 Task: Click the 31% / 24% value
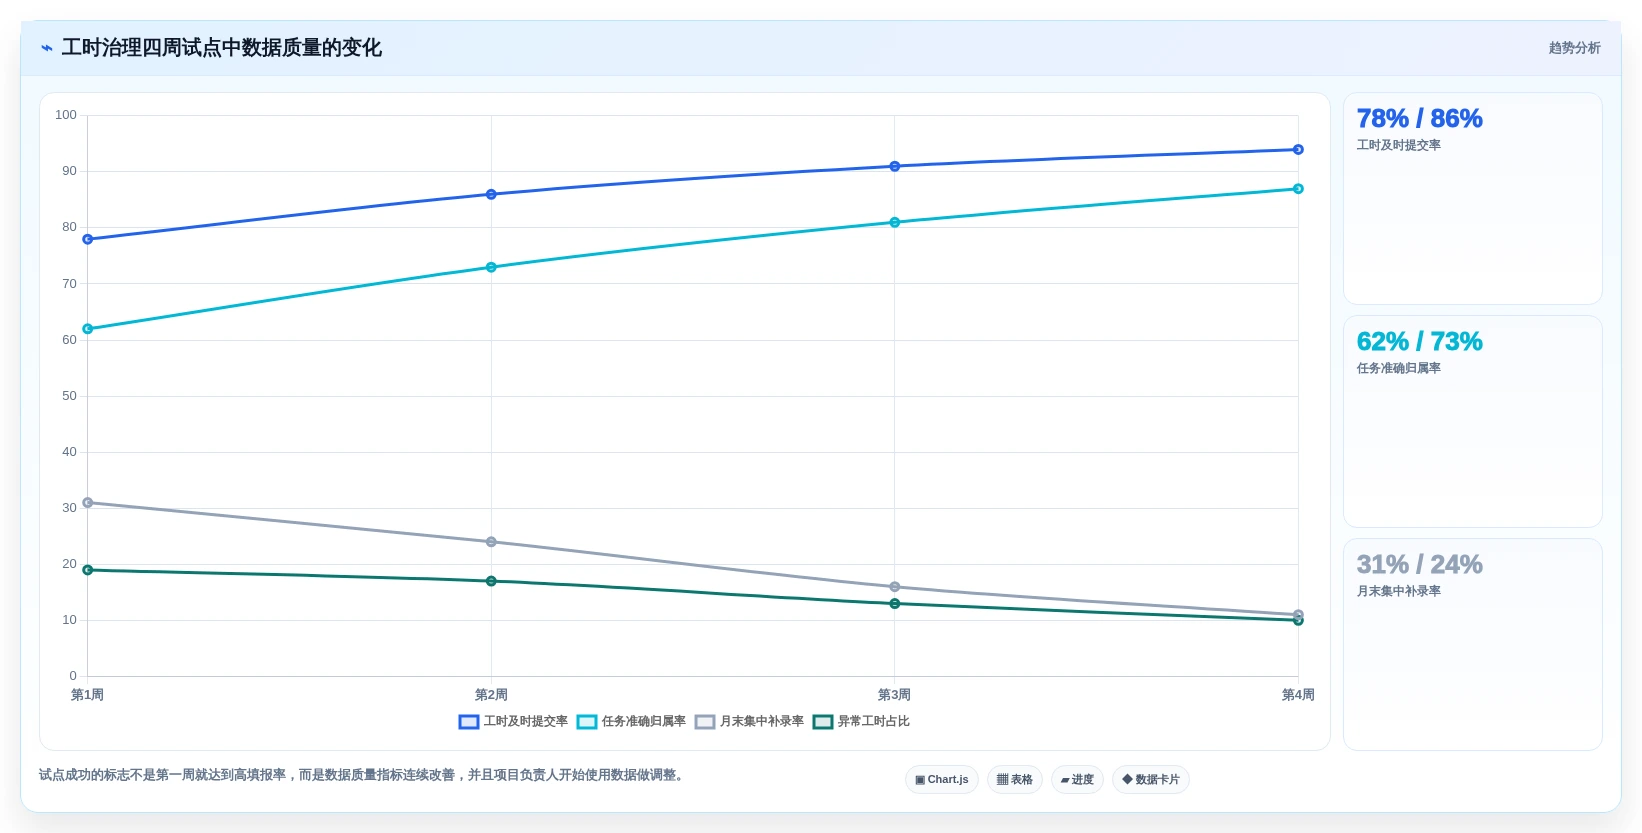pyautogui.click(x=1419, y=565)
